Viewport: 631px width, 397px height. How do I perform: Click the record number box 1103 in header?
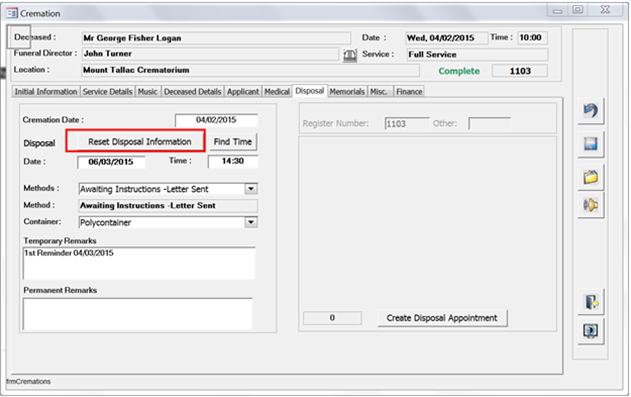tap(520, 71)
